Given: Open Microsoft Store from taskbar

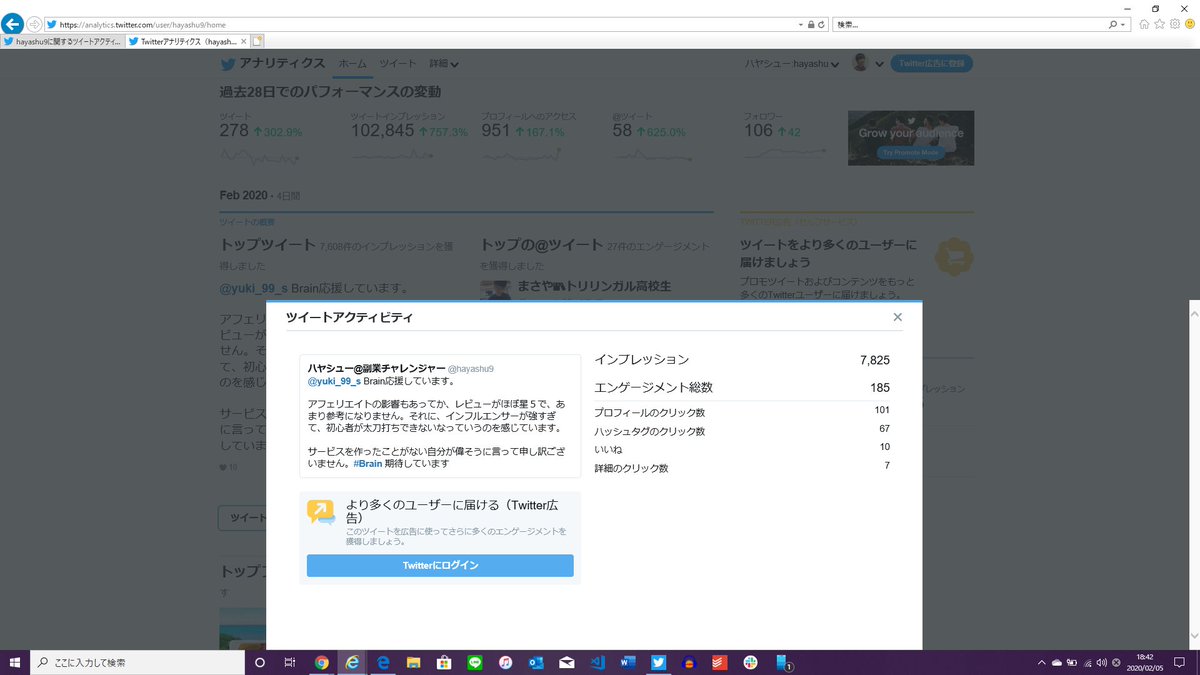Looking at the screenshot, I should (x=444, y=662).
